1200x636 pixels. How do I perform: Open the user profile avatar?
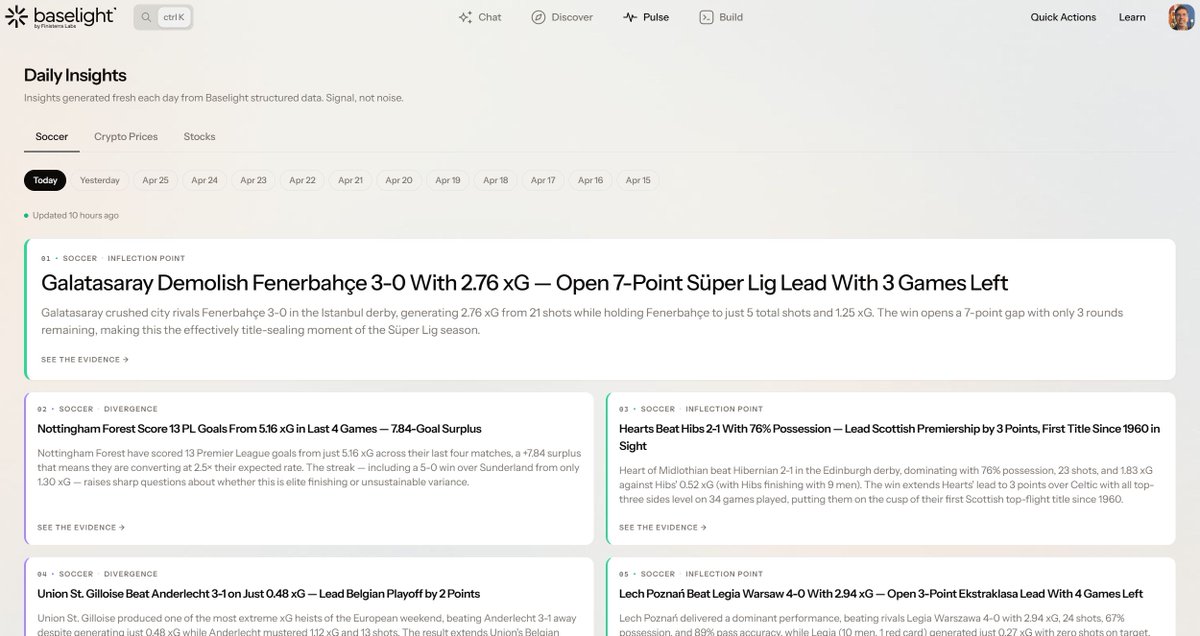coord(1181,17)
